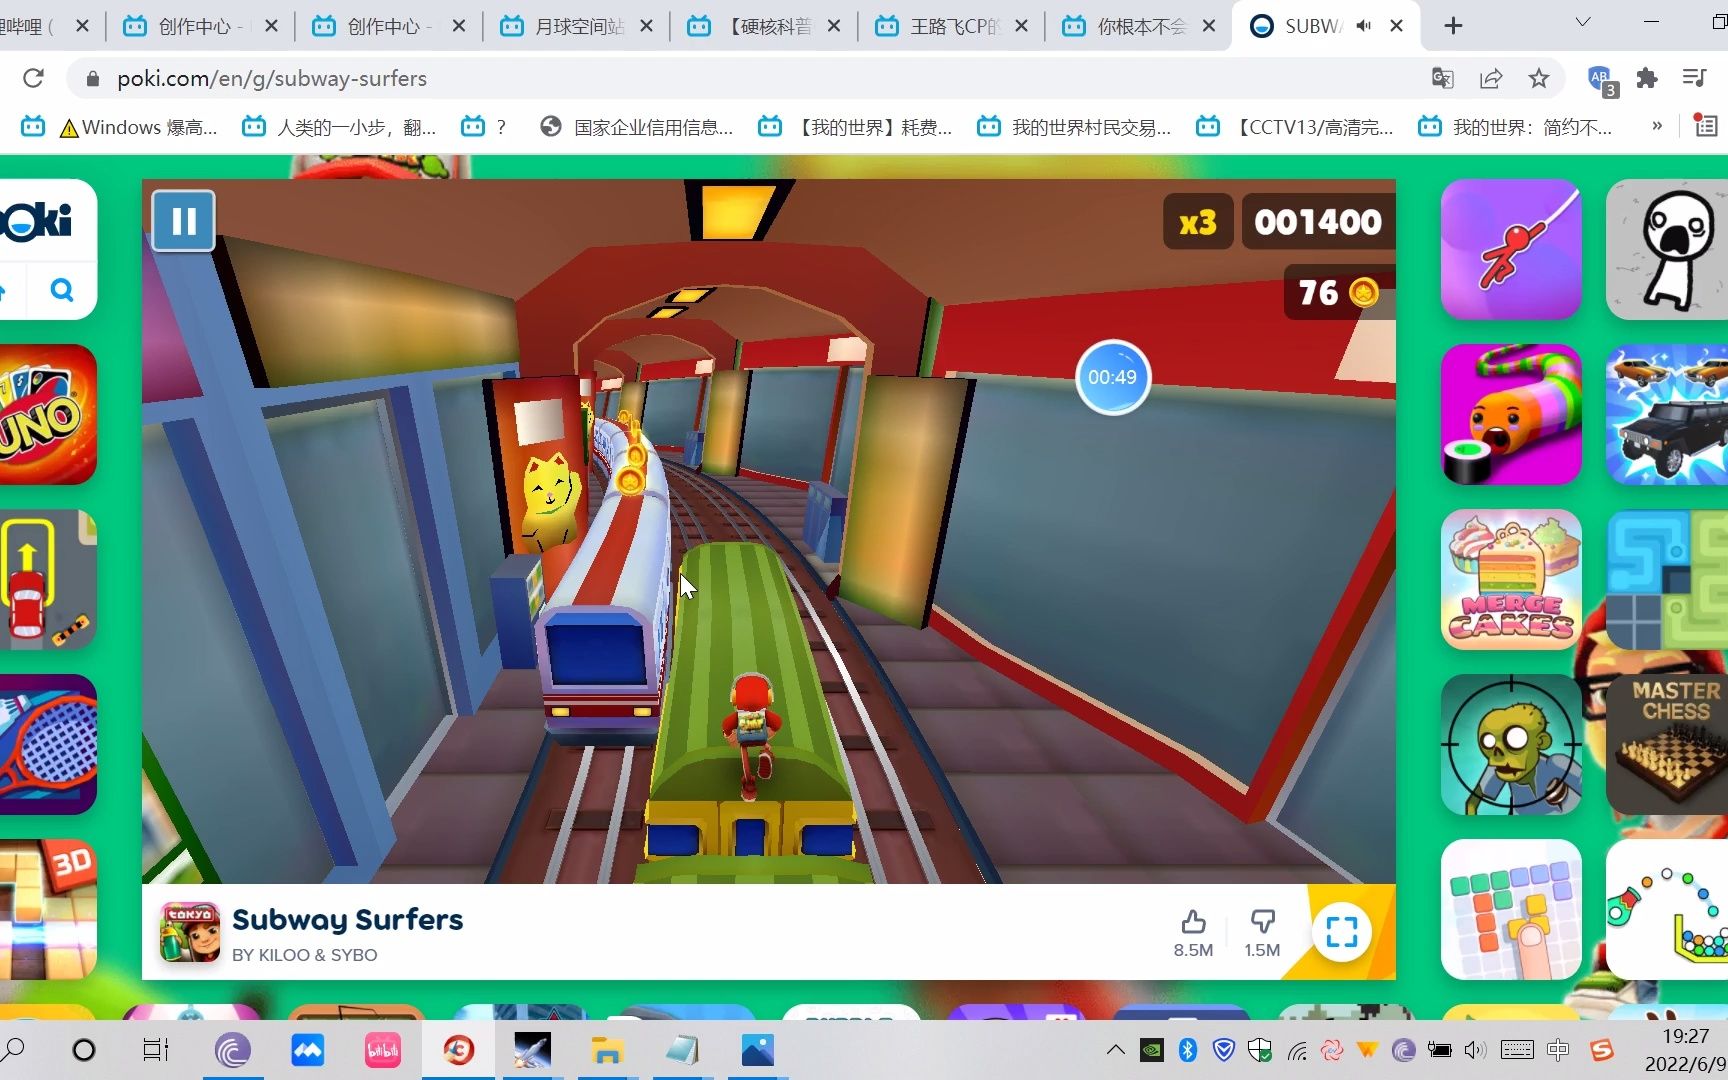Open the Merge Cakes game thumbnail

tap(1511, 579)
